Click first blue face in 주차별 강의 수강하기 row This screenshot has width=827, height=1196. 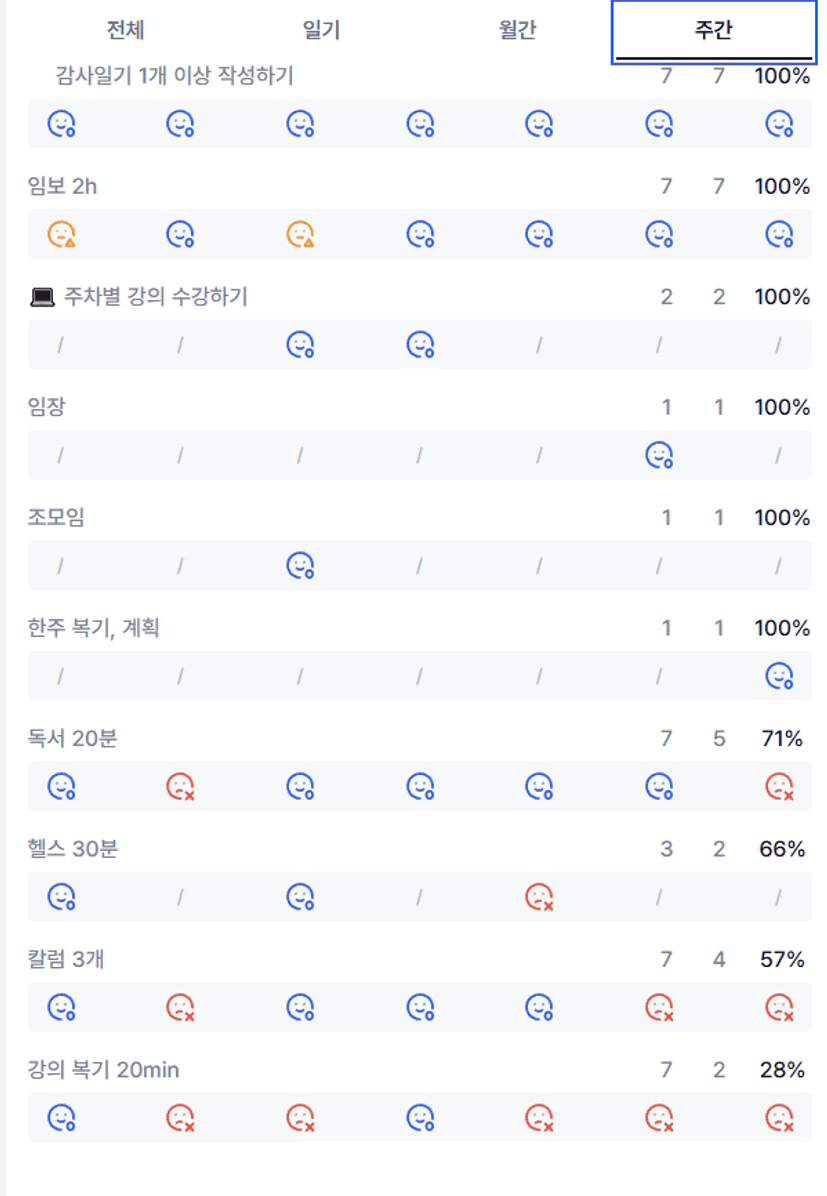[x=300, y=345]
